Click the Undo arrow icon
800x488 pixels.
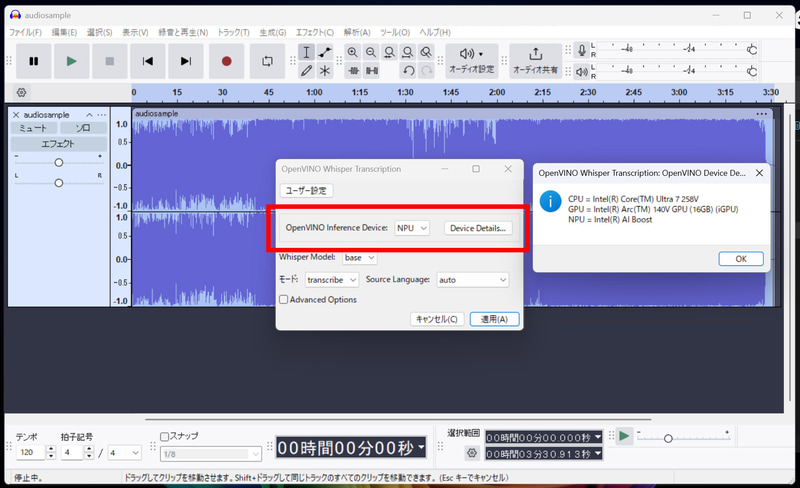(x=408, y=70)
